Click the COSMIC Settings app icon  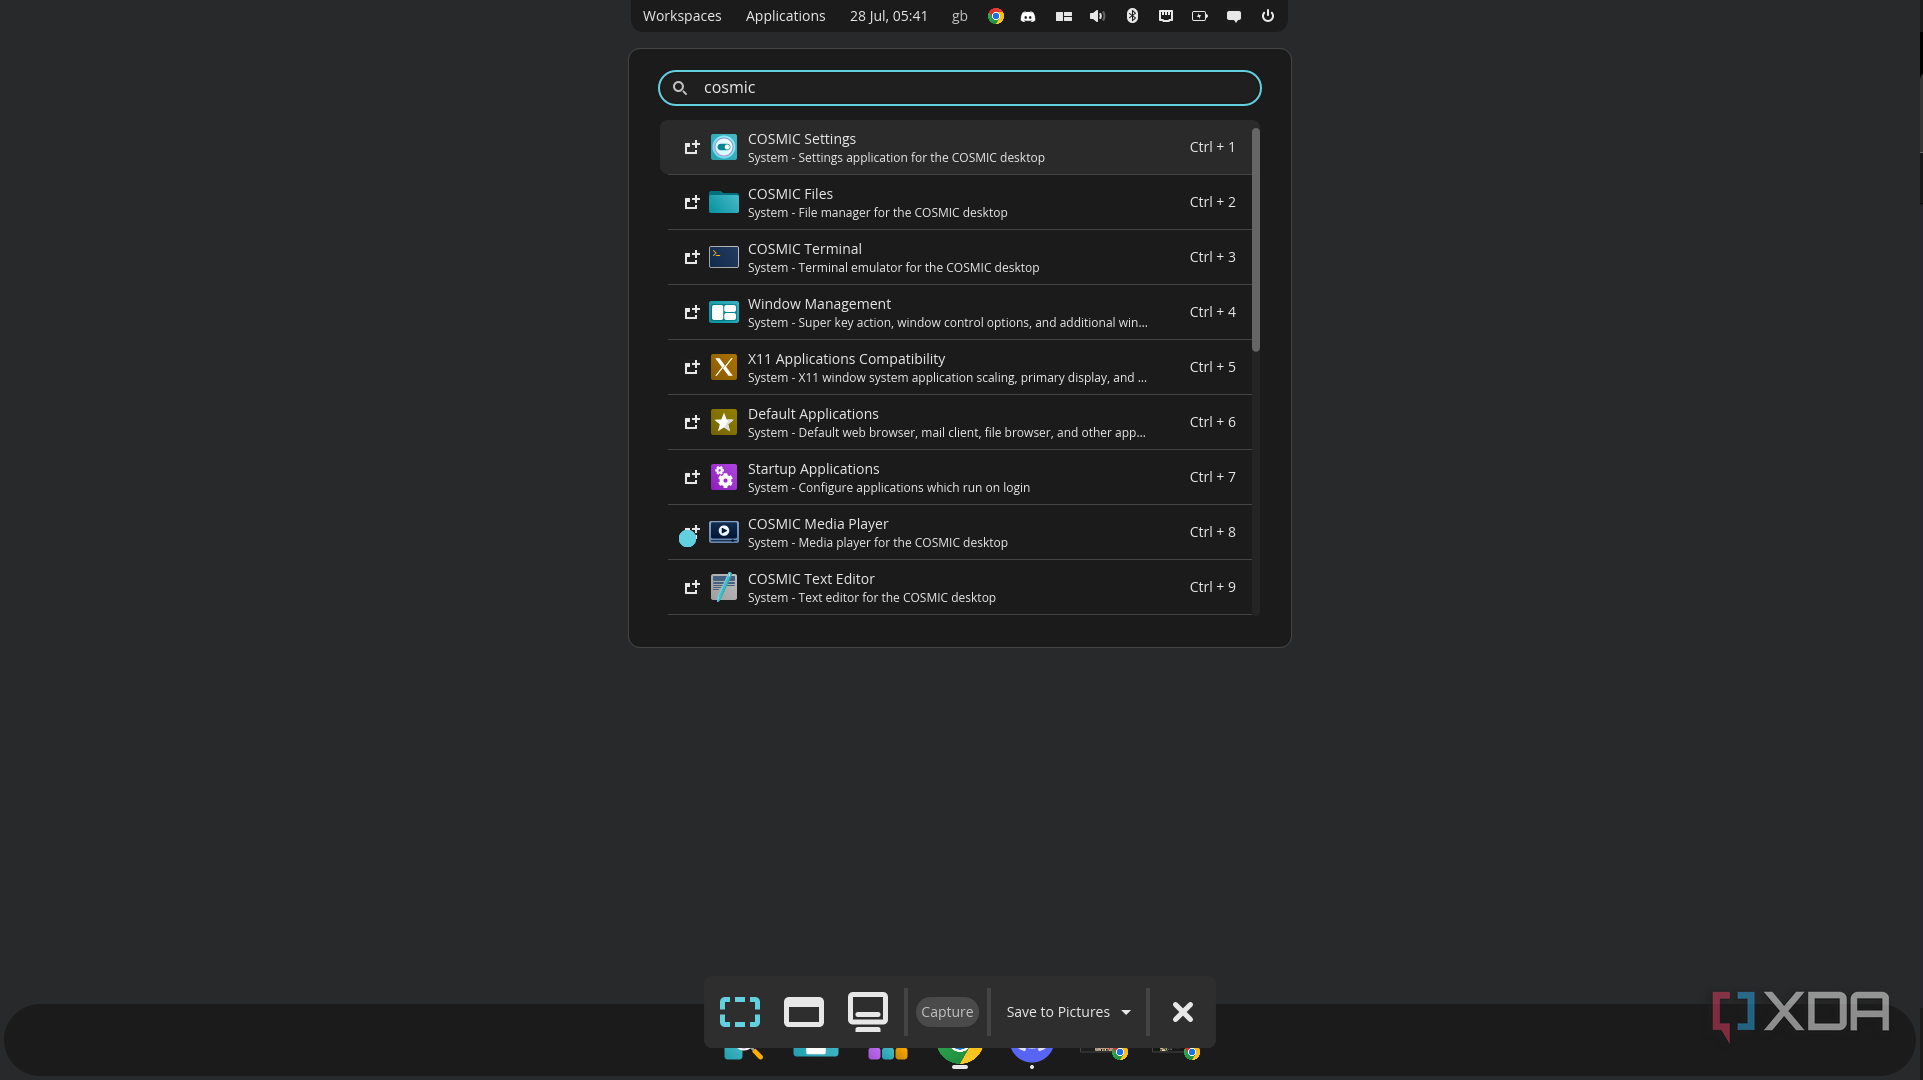[724, 147]
